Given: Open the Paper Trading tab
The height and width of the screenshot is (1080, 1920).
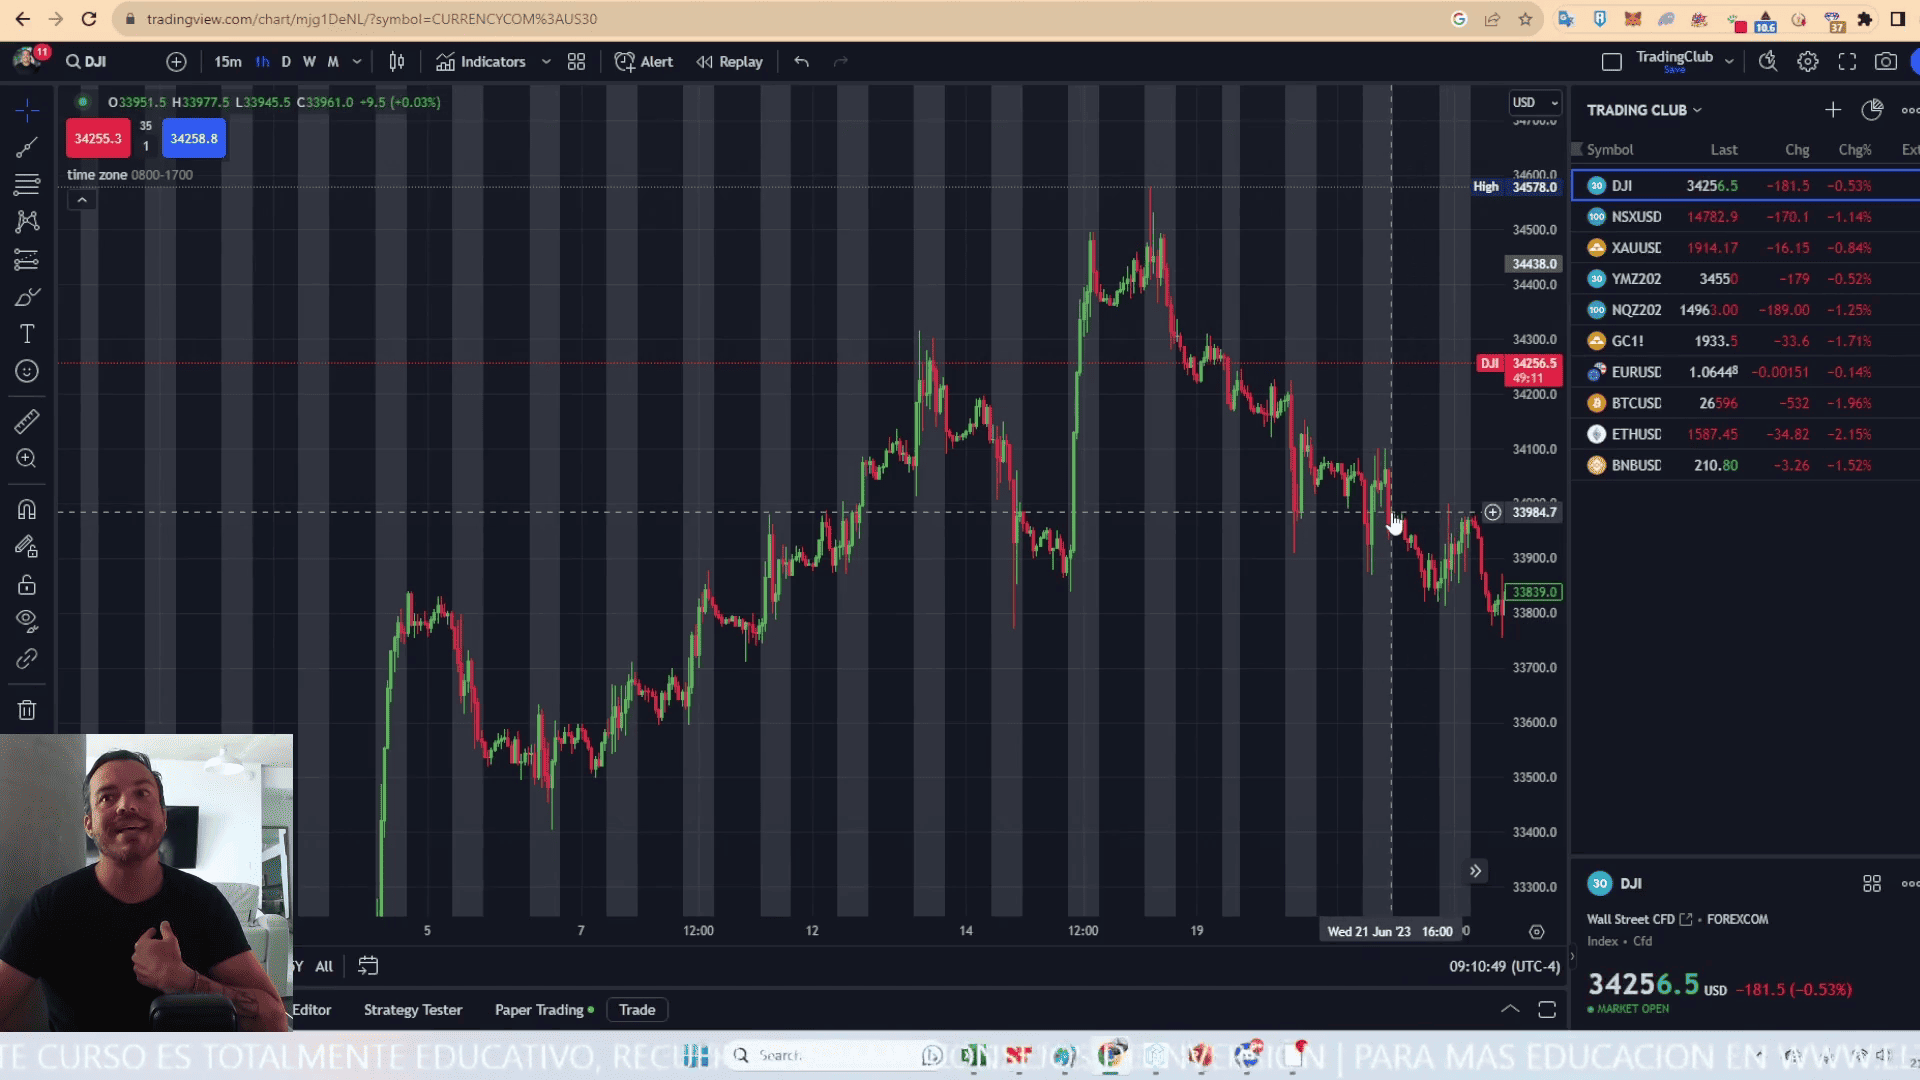Looking at the screenshot, I should 544,1010.
